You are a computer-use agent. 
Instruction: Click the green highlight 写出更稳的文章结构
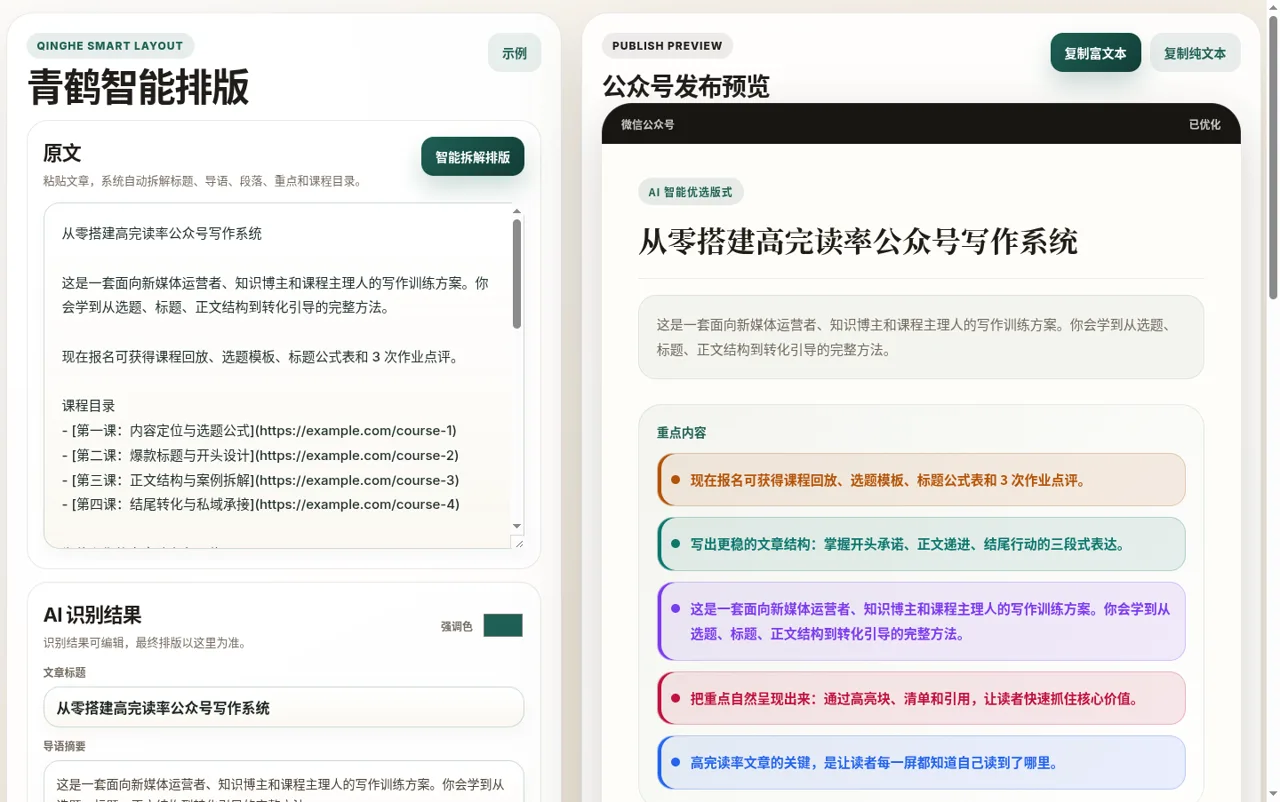(921, 544)
